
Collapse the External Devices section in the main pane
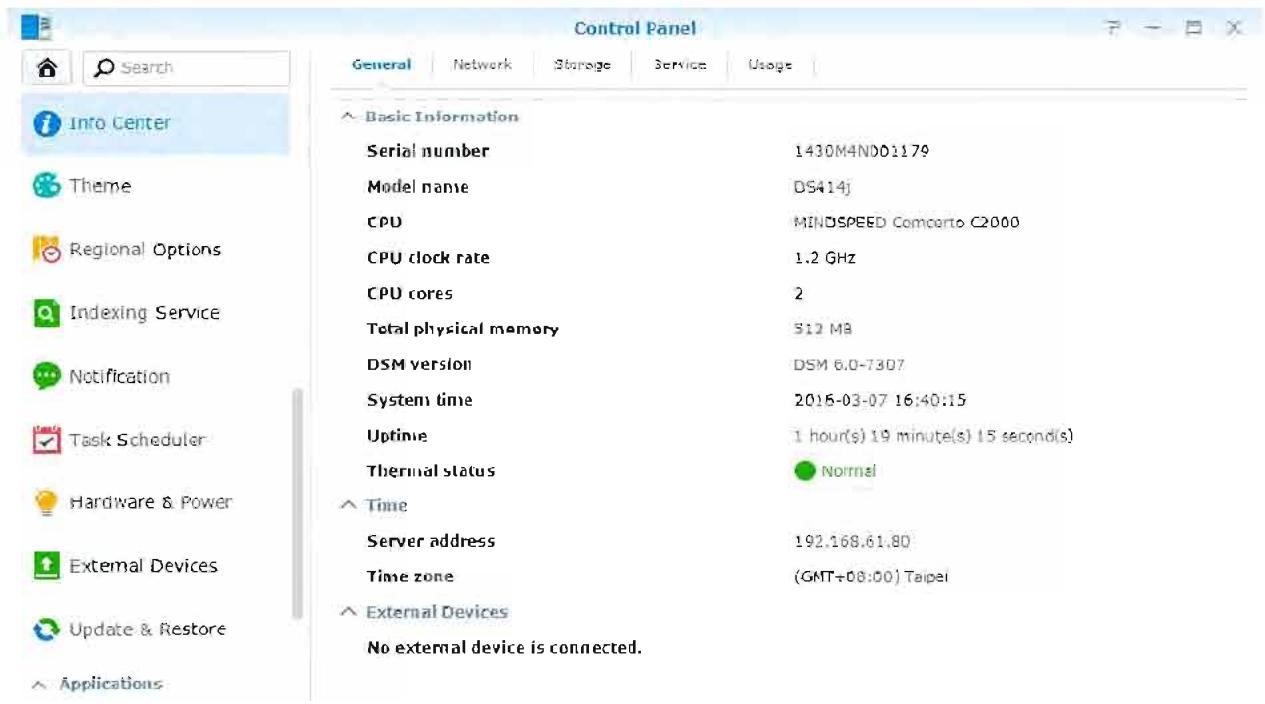click(347, 612)
